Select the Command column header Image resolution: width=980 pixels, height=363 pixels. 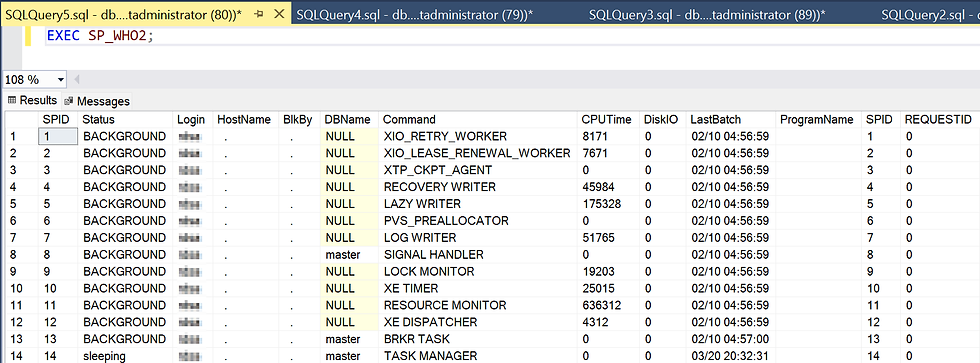[478, 119]
